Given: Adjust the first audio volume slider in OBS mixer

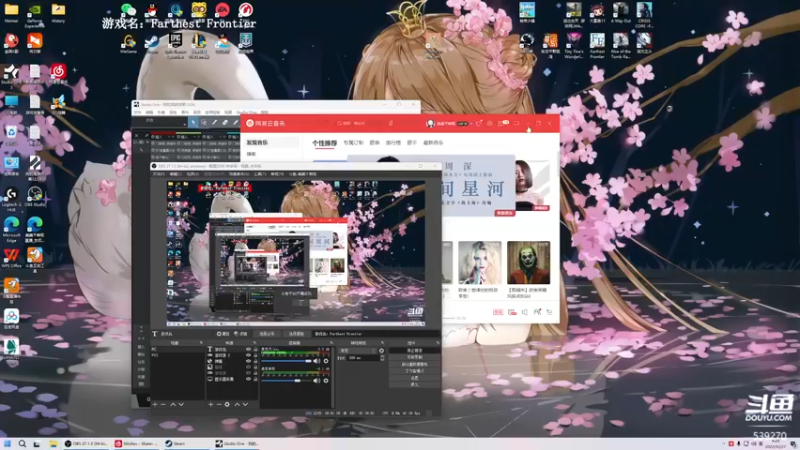Looking at the screenshot, I should coord(286,361).
